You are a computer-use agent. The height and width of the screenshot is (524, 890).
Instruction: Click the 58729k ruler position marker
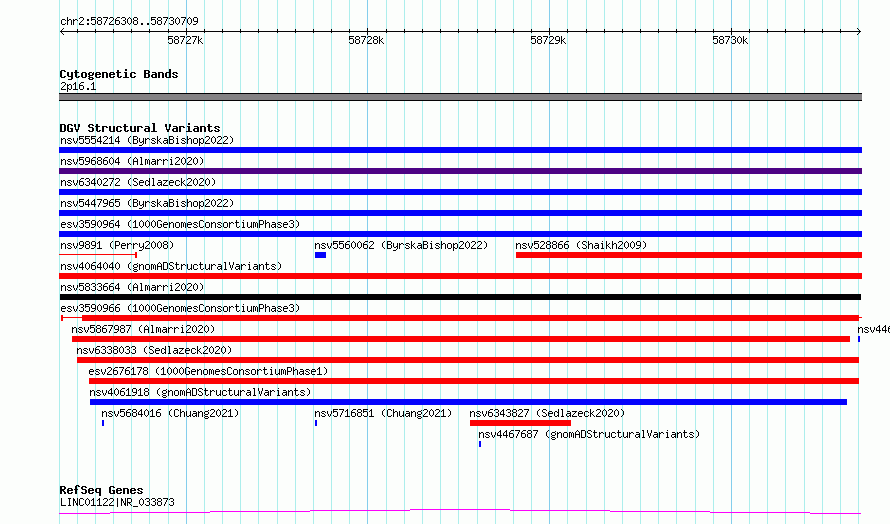coord(548,40)
